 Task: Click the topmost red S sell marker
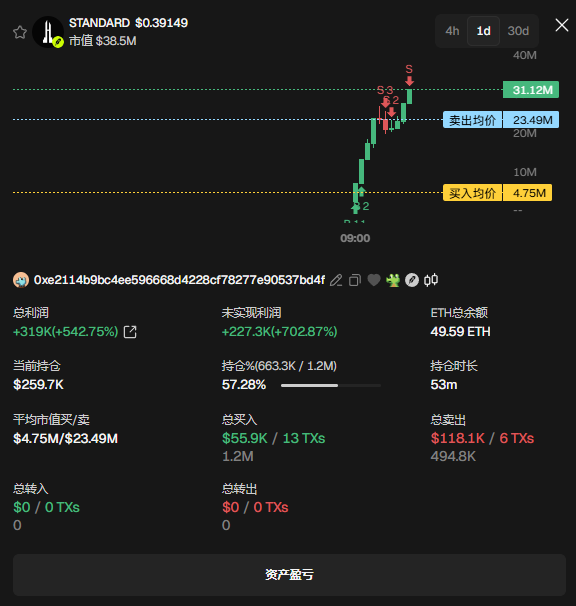point(409,75)
